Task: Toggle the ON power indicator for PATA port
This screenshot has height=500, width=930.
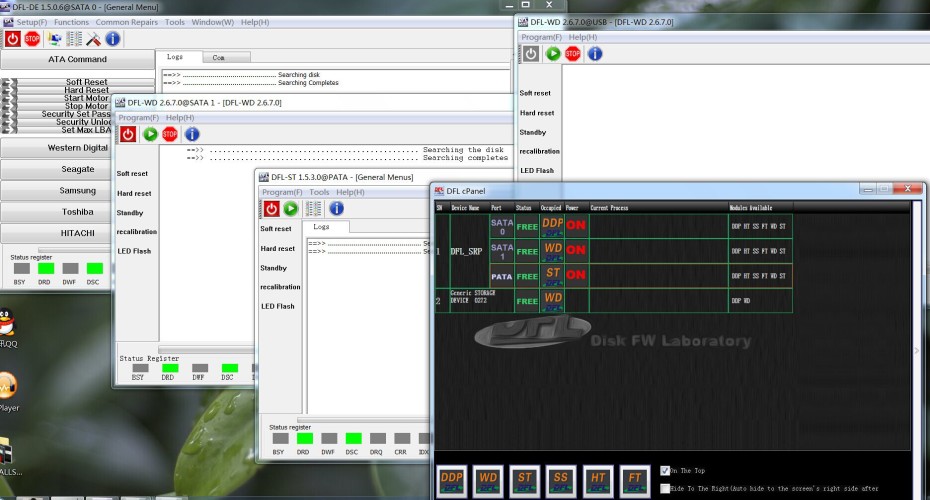Action: (576, 275)
